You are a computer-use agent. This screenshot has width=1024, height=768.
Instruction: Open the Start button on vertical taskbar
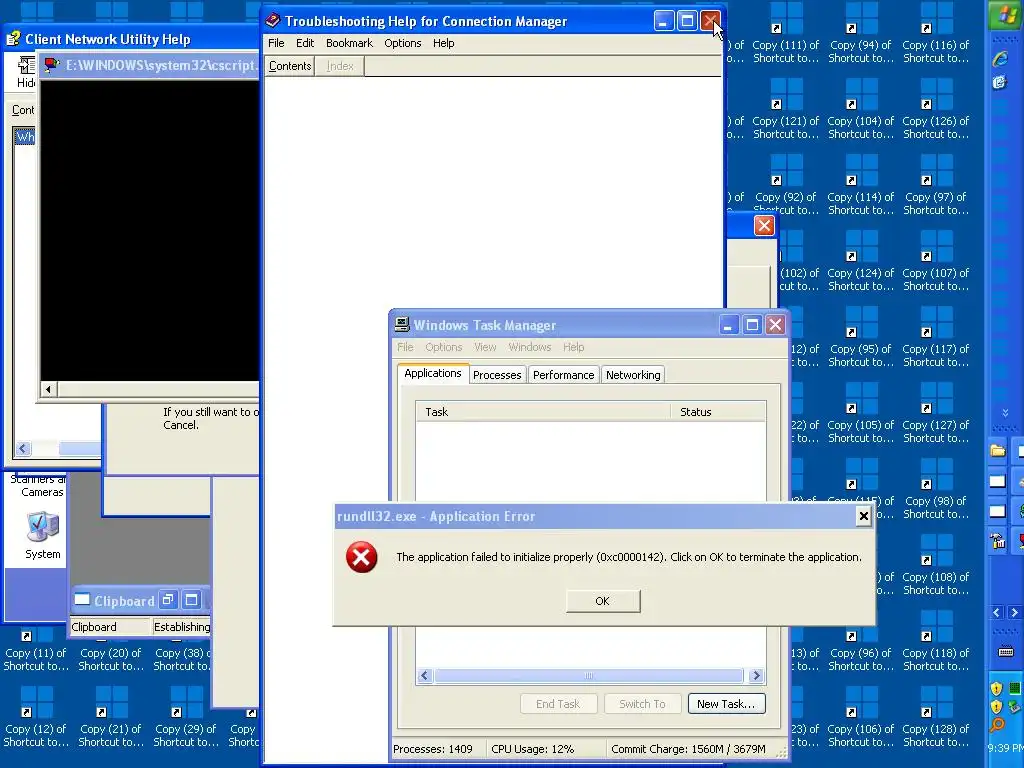(x=1006, y=14)
